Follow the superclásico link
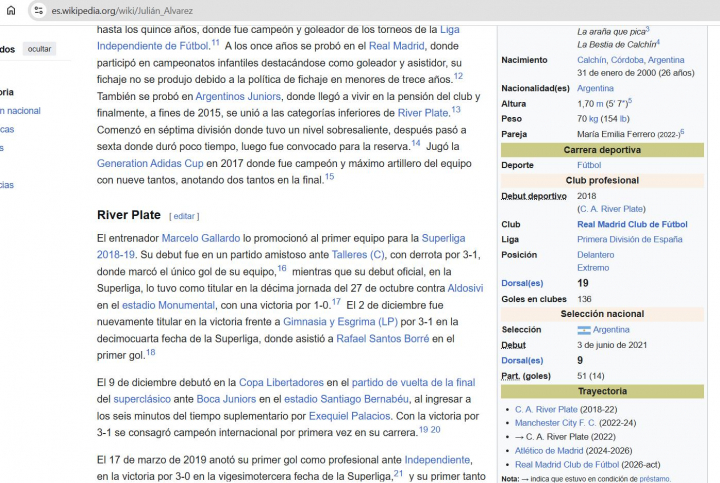This screenshot has width=720, height=483. (x=142, y=399)
